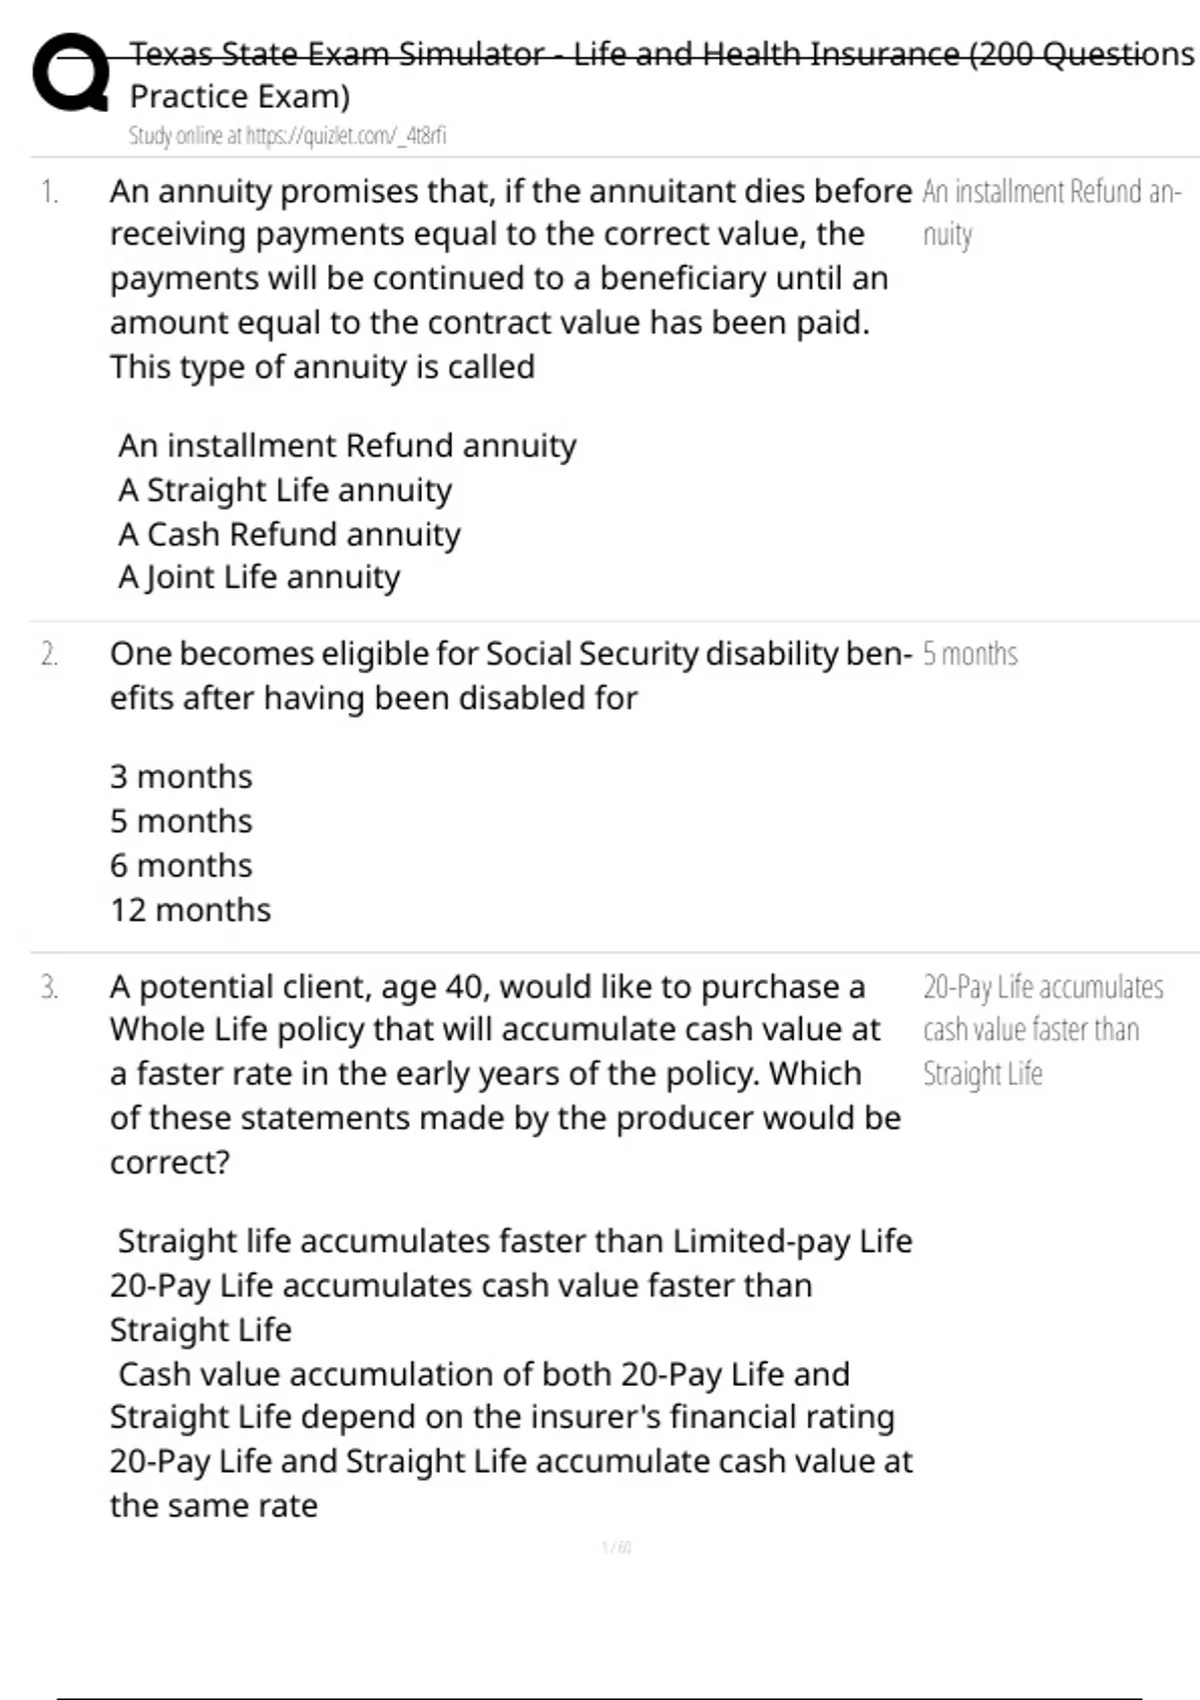This screenshot has height=1700, width=1200.
Task: Select option 20-Pay and Straight Life same rate
Action: pyautogui.click(x=511, y=1483)
